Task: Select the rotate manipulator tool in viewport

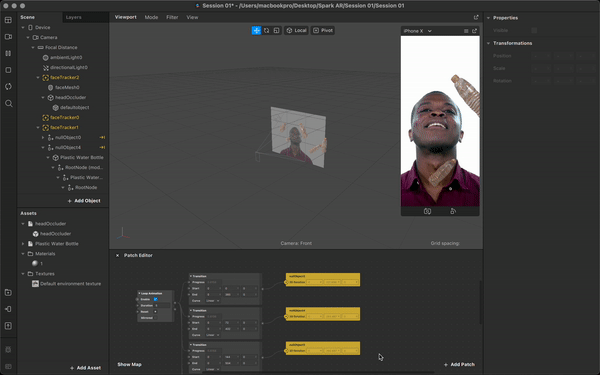Action: (x=266, y=31)
